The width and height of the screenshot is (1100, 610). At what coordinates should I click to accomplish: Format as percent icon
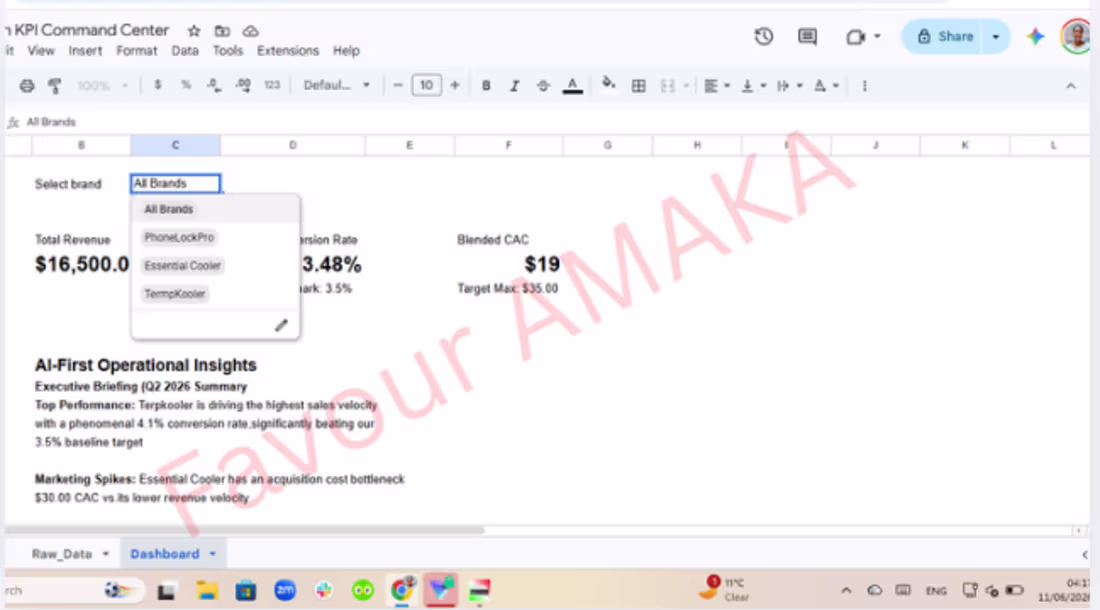186,85
